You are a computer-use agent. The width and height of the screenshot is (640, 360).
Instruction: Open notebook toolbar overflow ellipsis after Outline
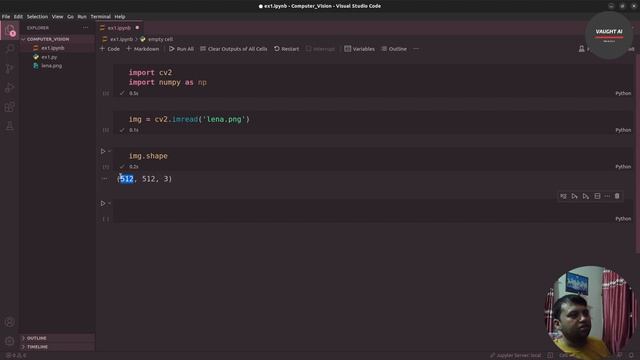click(x=416, y=49)
